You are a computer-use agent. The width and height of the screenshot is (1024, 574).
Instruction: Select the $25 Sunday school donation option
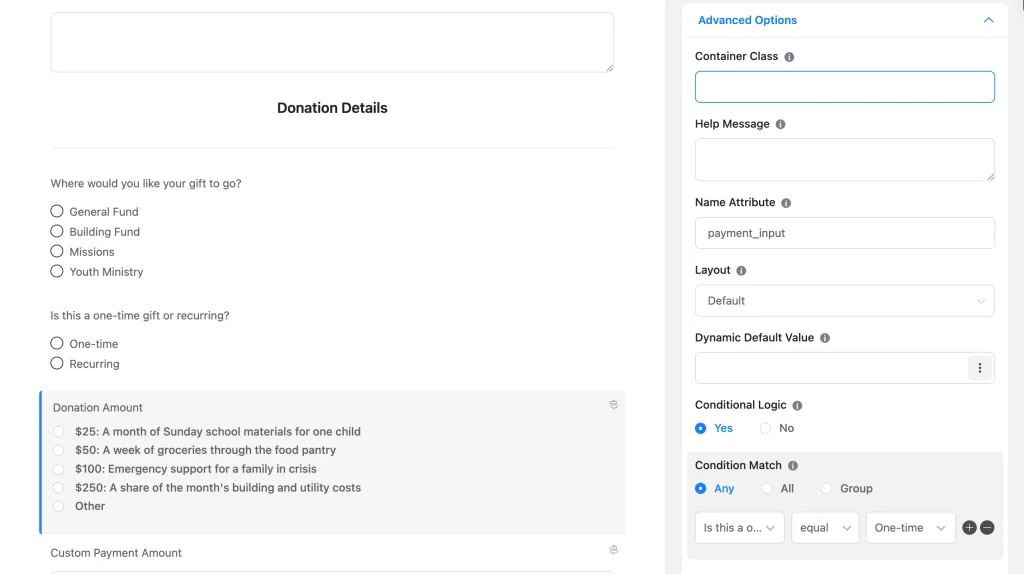pyautogui.click(x=59, y=432)
